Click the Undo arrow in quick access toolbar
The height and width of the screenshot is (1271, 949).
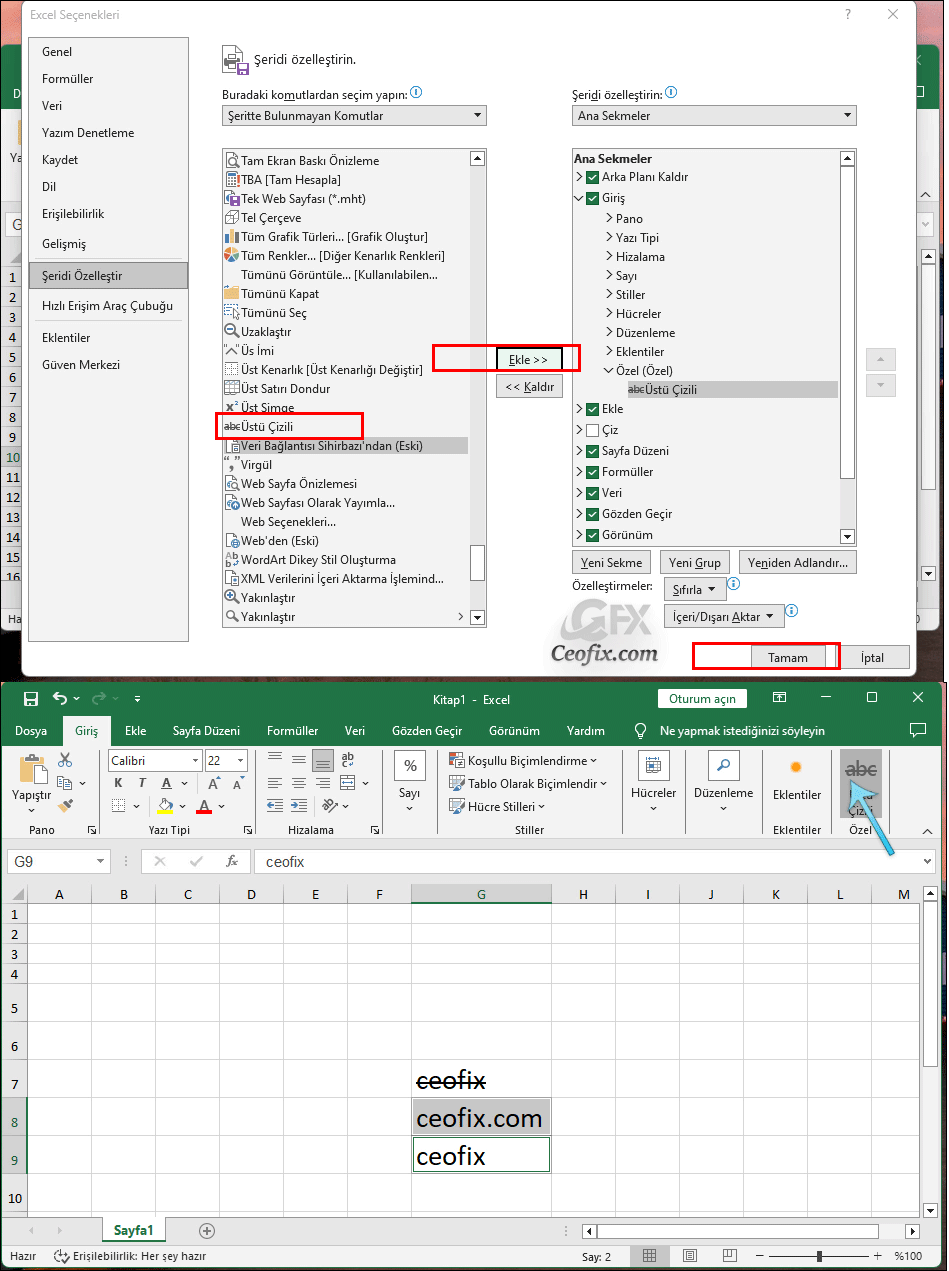[60, 698]
